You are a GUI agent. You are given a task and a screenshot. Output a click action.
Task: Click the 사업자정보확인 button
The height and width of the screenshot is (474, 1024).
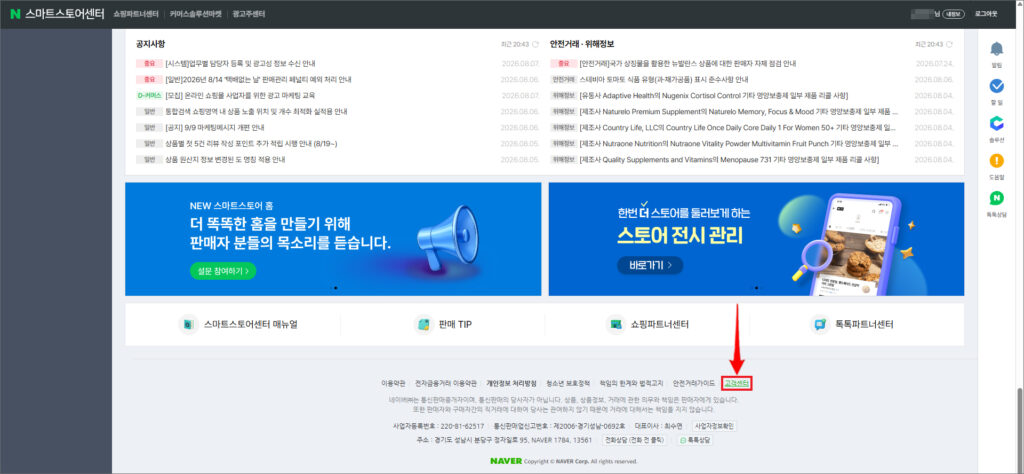714,426
